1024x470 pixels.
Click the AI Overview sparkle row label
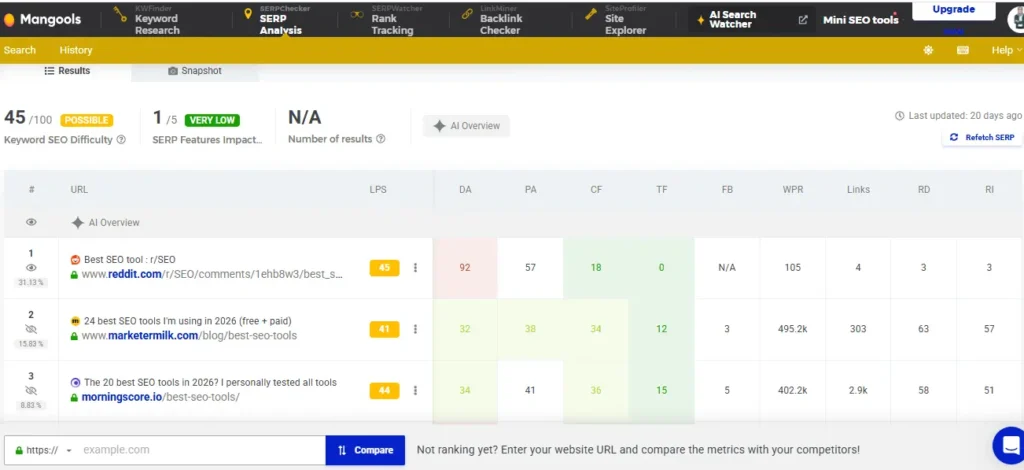[105, 223]
